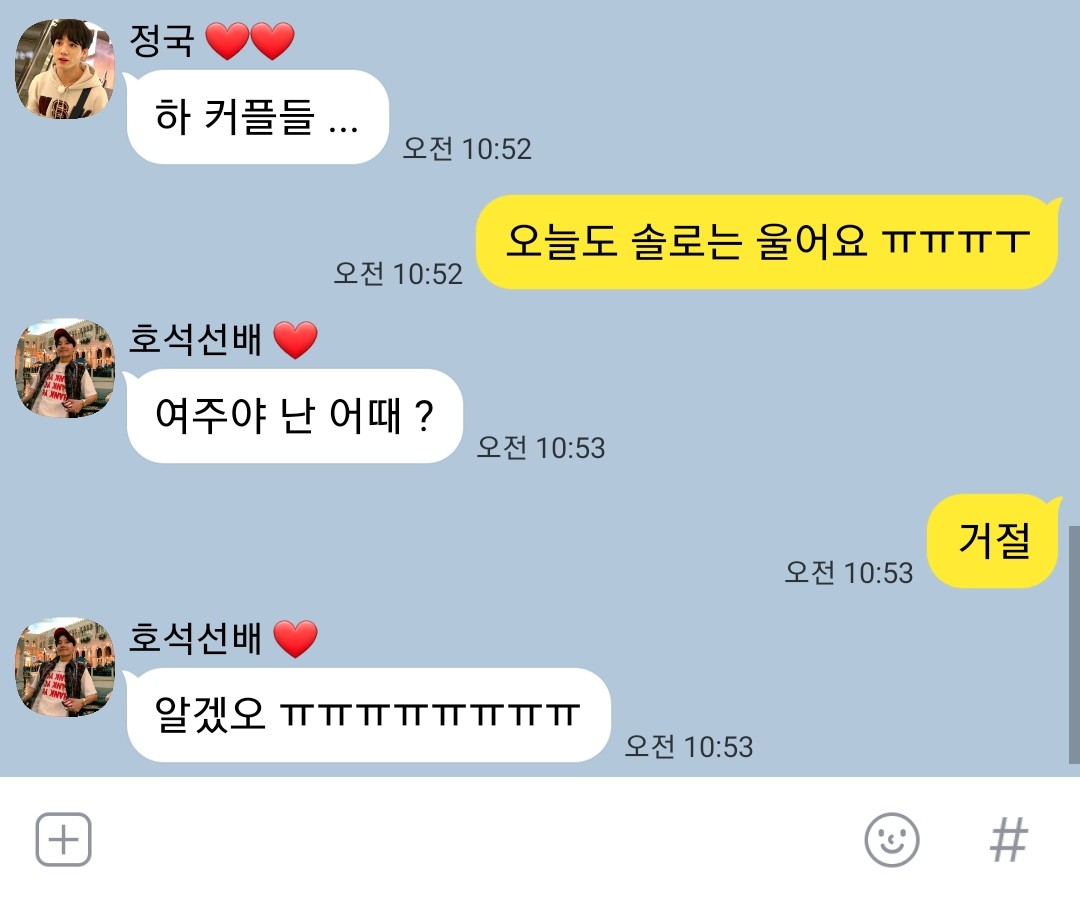Focus the message text input field
This screenshot has width=1080, height=903.
point(477,840)
